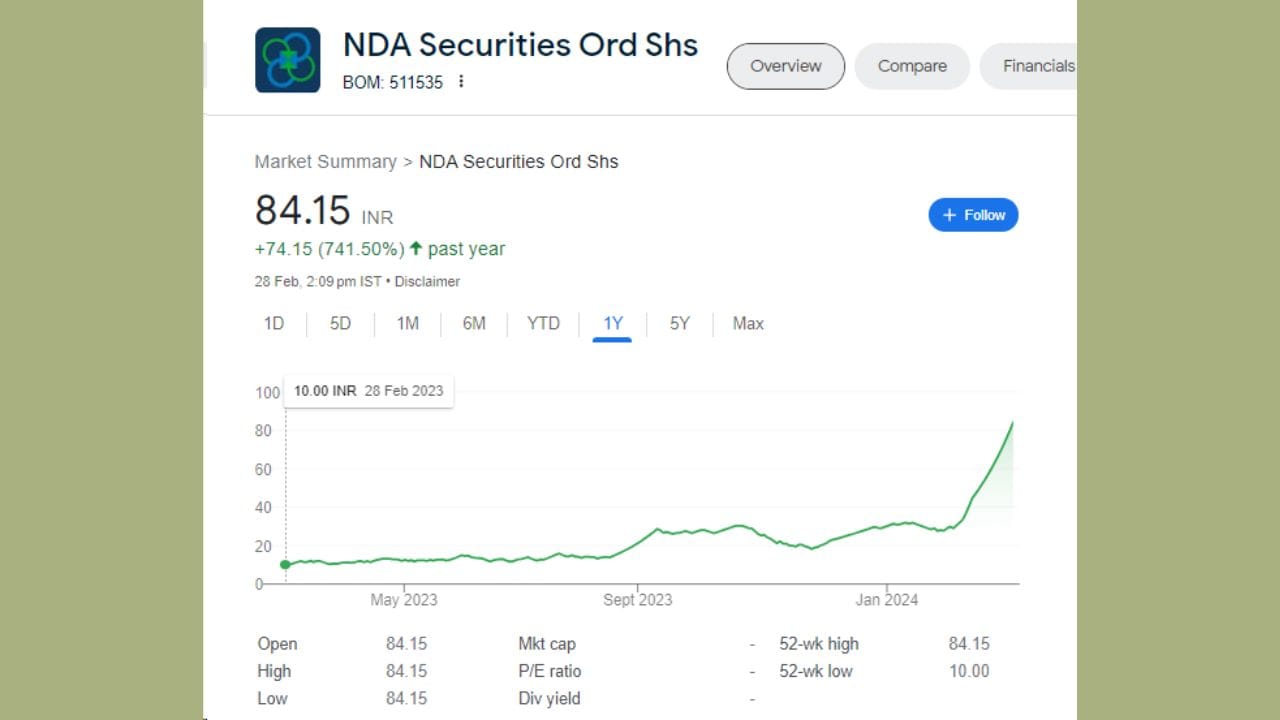The height and width of the screenshot is (720, 1280).
Task: Click the Market Summary breadcrumb link
Action: [325, 162]
